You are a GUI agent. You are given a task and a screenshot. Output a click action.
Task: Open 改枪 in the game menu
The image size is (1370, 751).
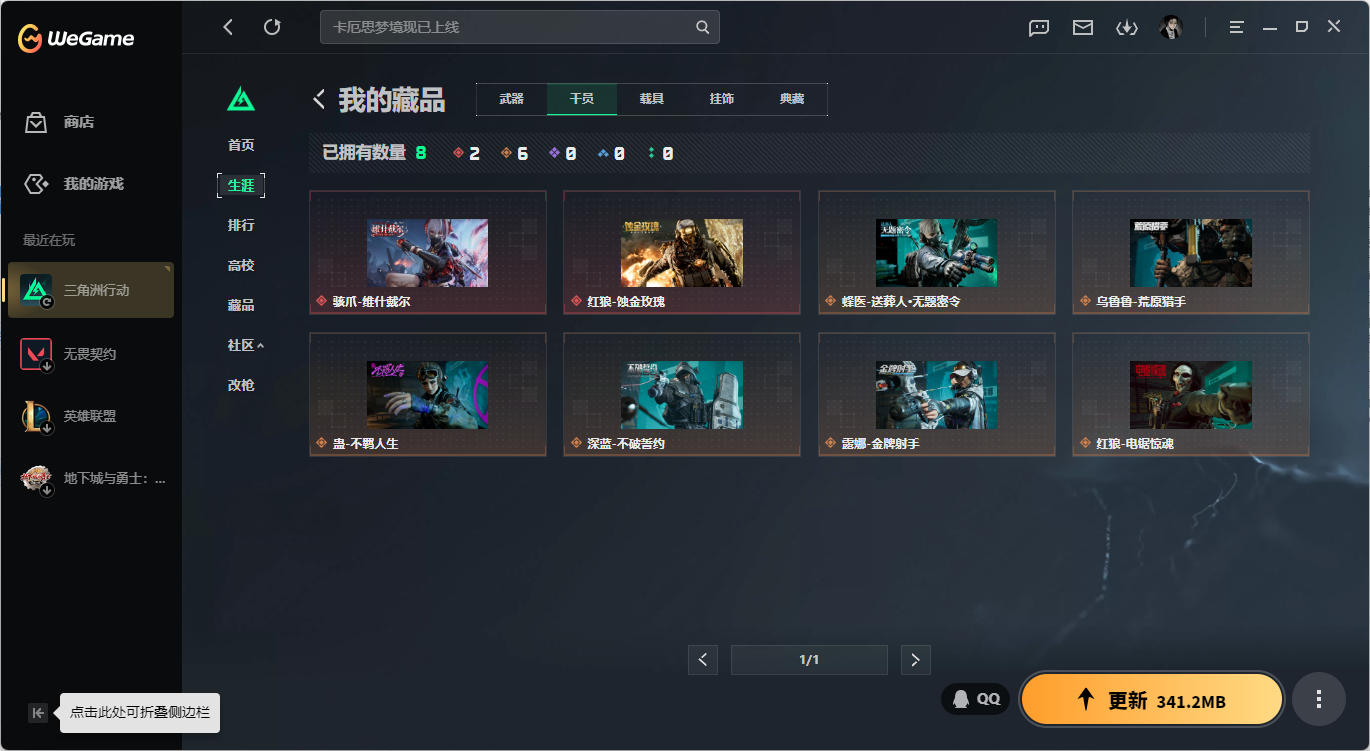tap(241, 385)
